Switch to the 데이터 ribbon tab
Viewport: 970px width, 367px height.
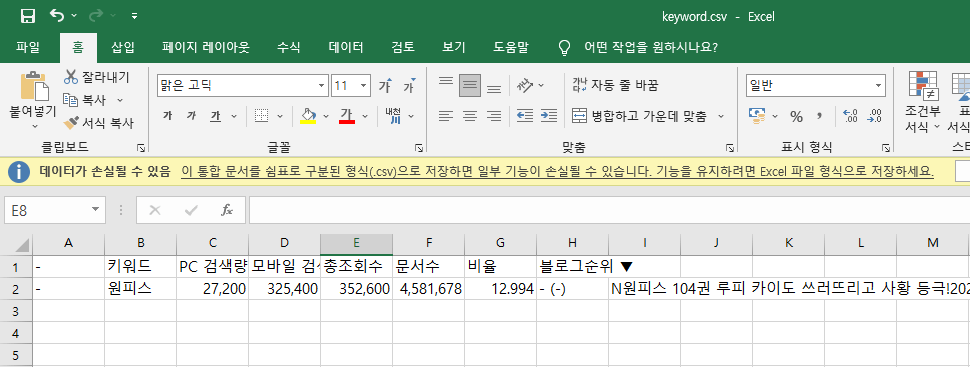346,48
